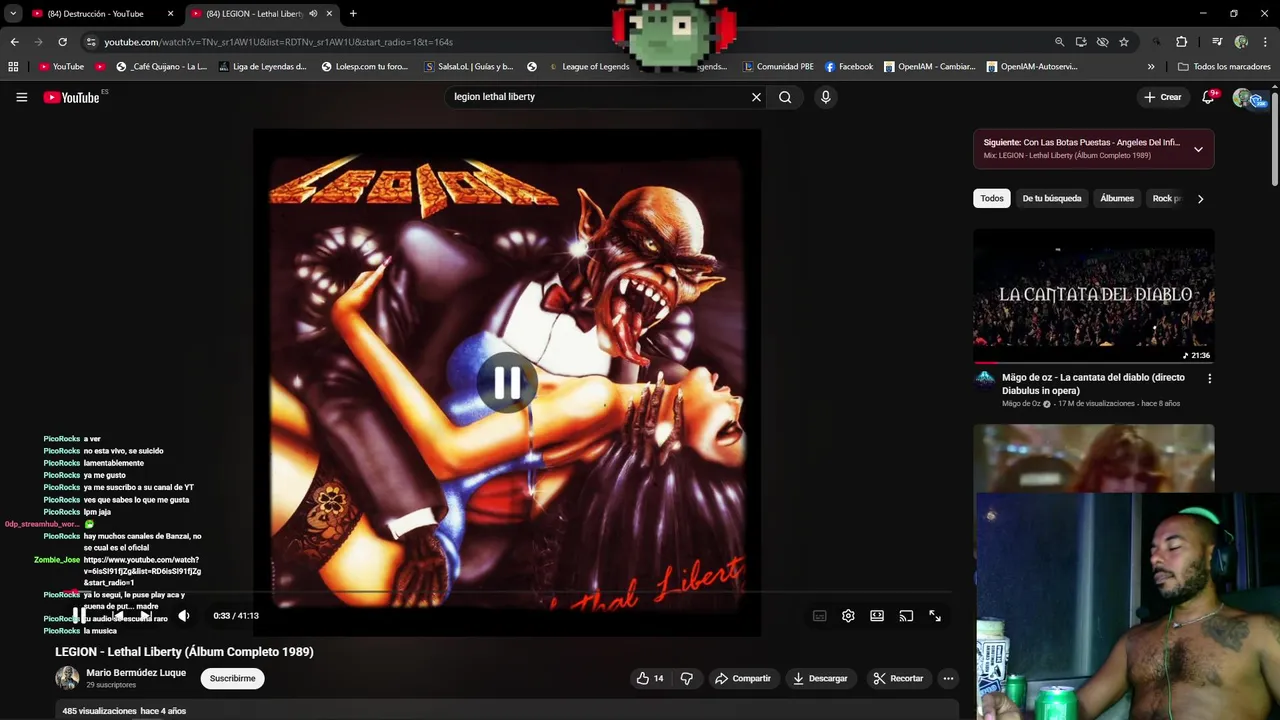
Task: Go to YouTube home via logo
Action: (72, 97)
